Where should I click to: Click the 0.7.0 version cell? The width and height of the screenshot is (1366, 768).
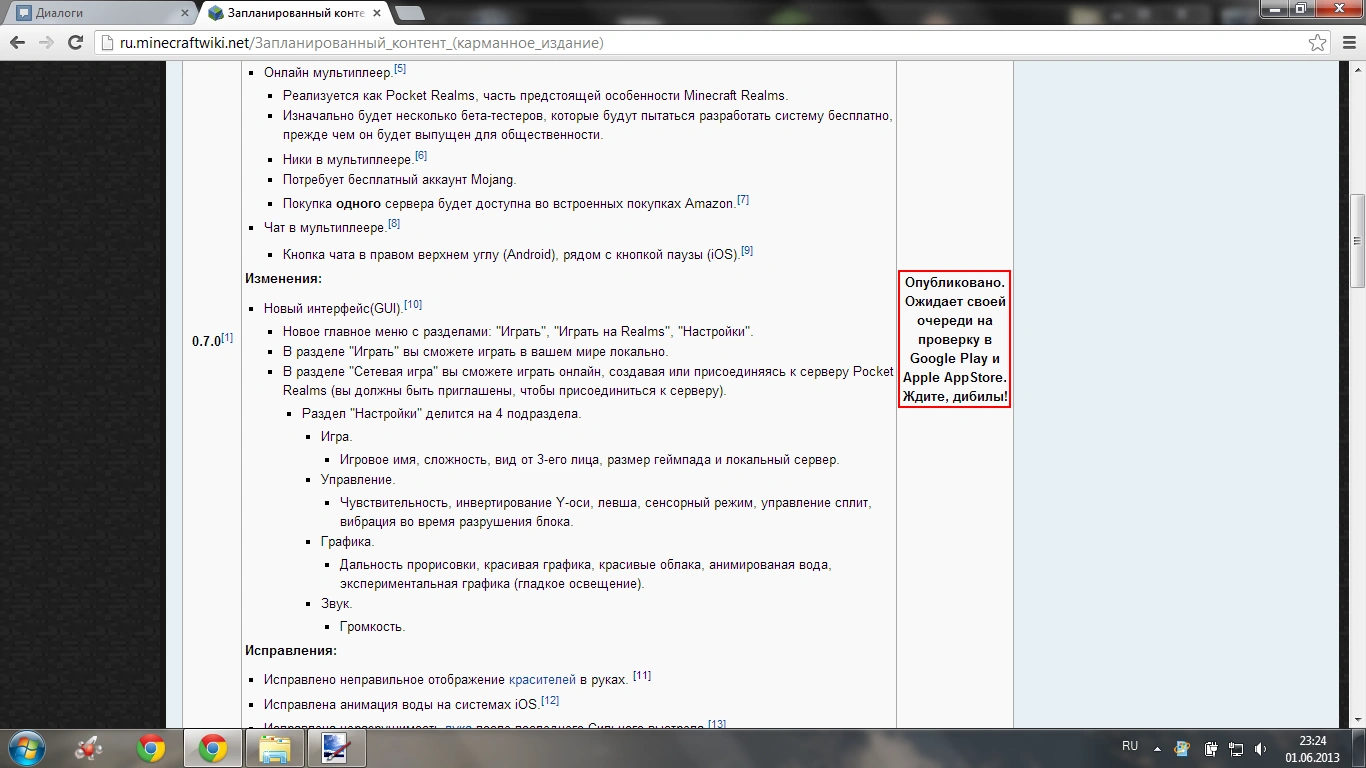(x=212, y=341)
